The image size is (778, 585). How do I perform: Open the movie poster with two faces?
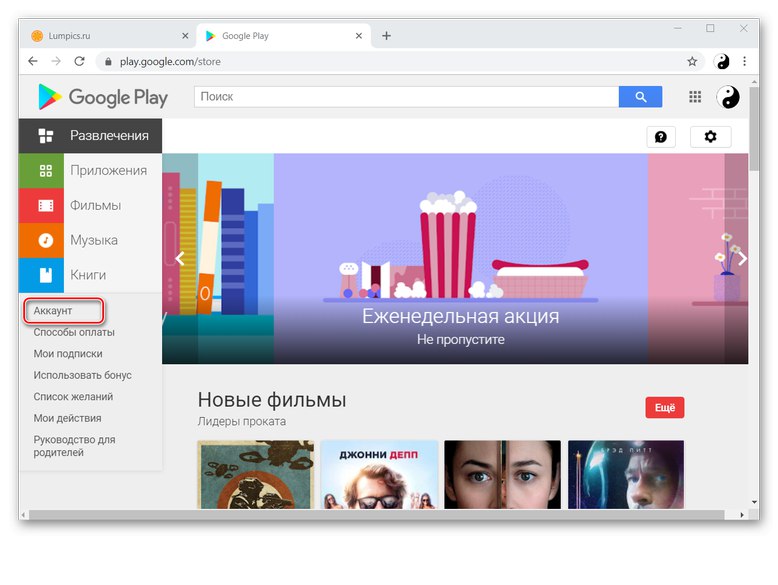(x=503, y=474)
